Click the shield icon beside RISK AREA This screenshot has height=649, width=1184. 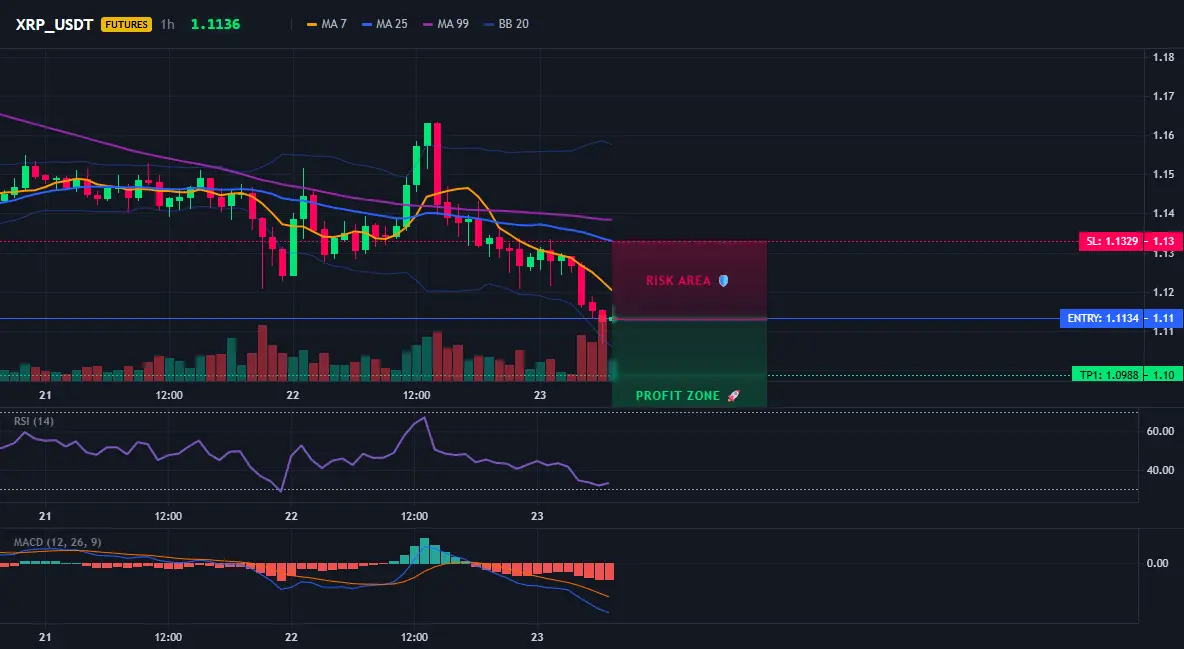click(723, 280)
